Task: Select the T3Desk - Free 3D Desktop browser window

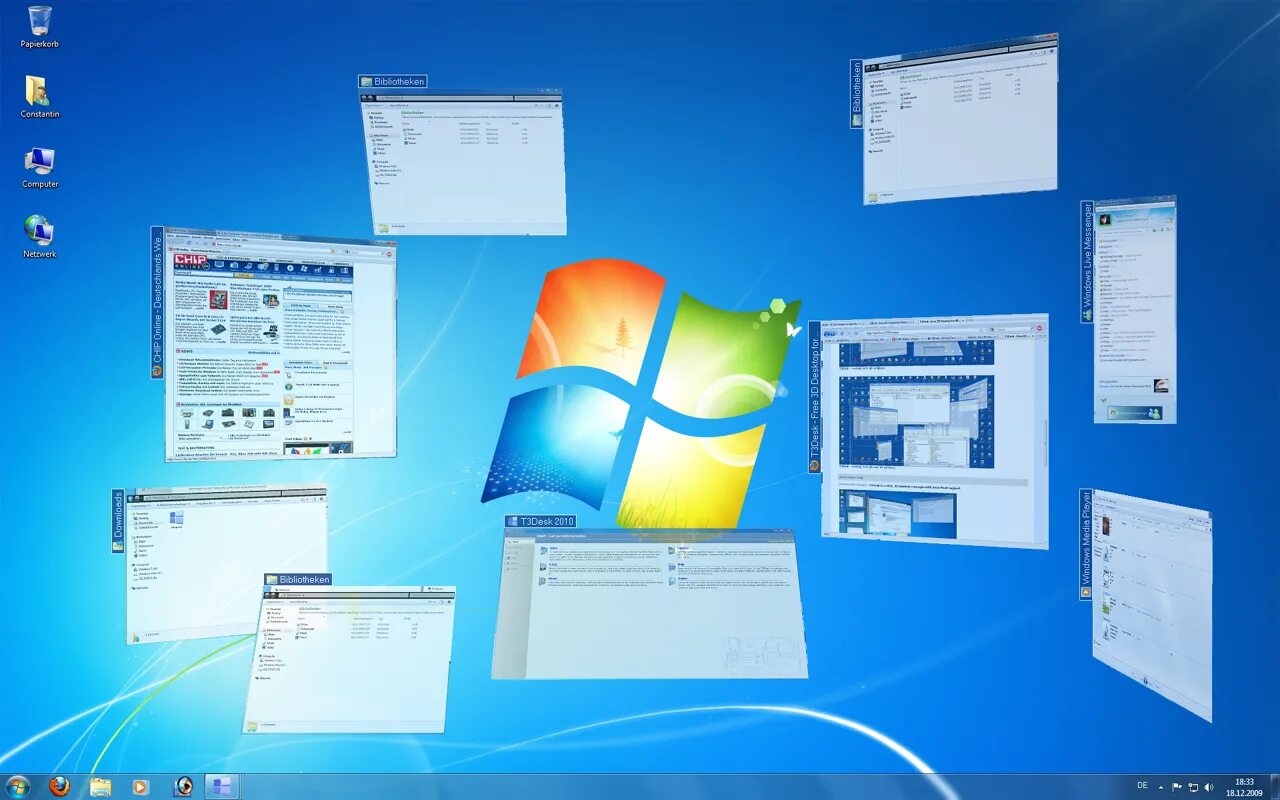Action: coord(935,432)
